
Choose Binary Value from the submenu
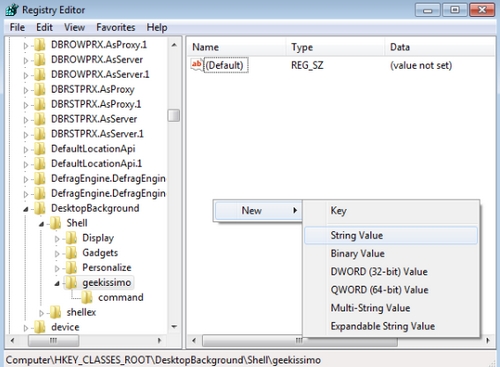(x=391, y=254)
